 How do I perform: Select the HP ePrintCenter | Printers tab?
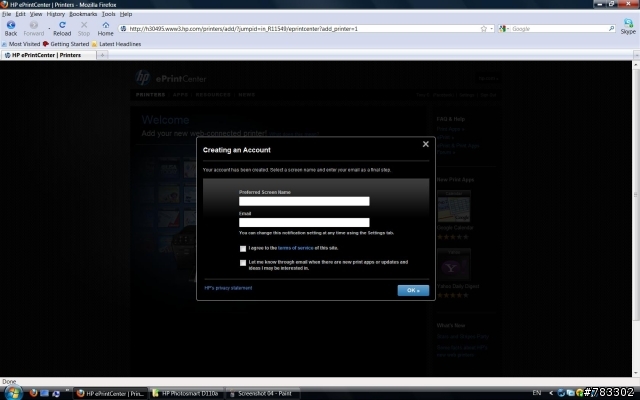48,55
